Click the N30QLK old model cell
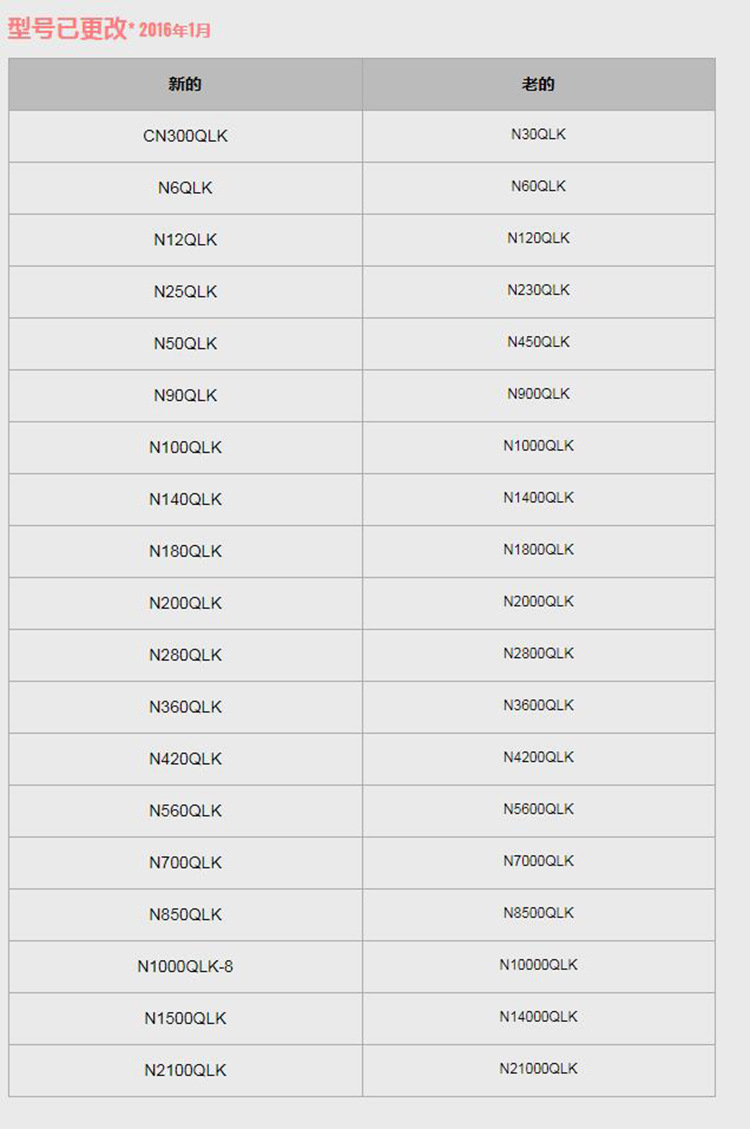 click(x=538, y=134)
